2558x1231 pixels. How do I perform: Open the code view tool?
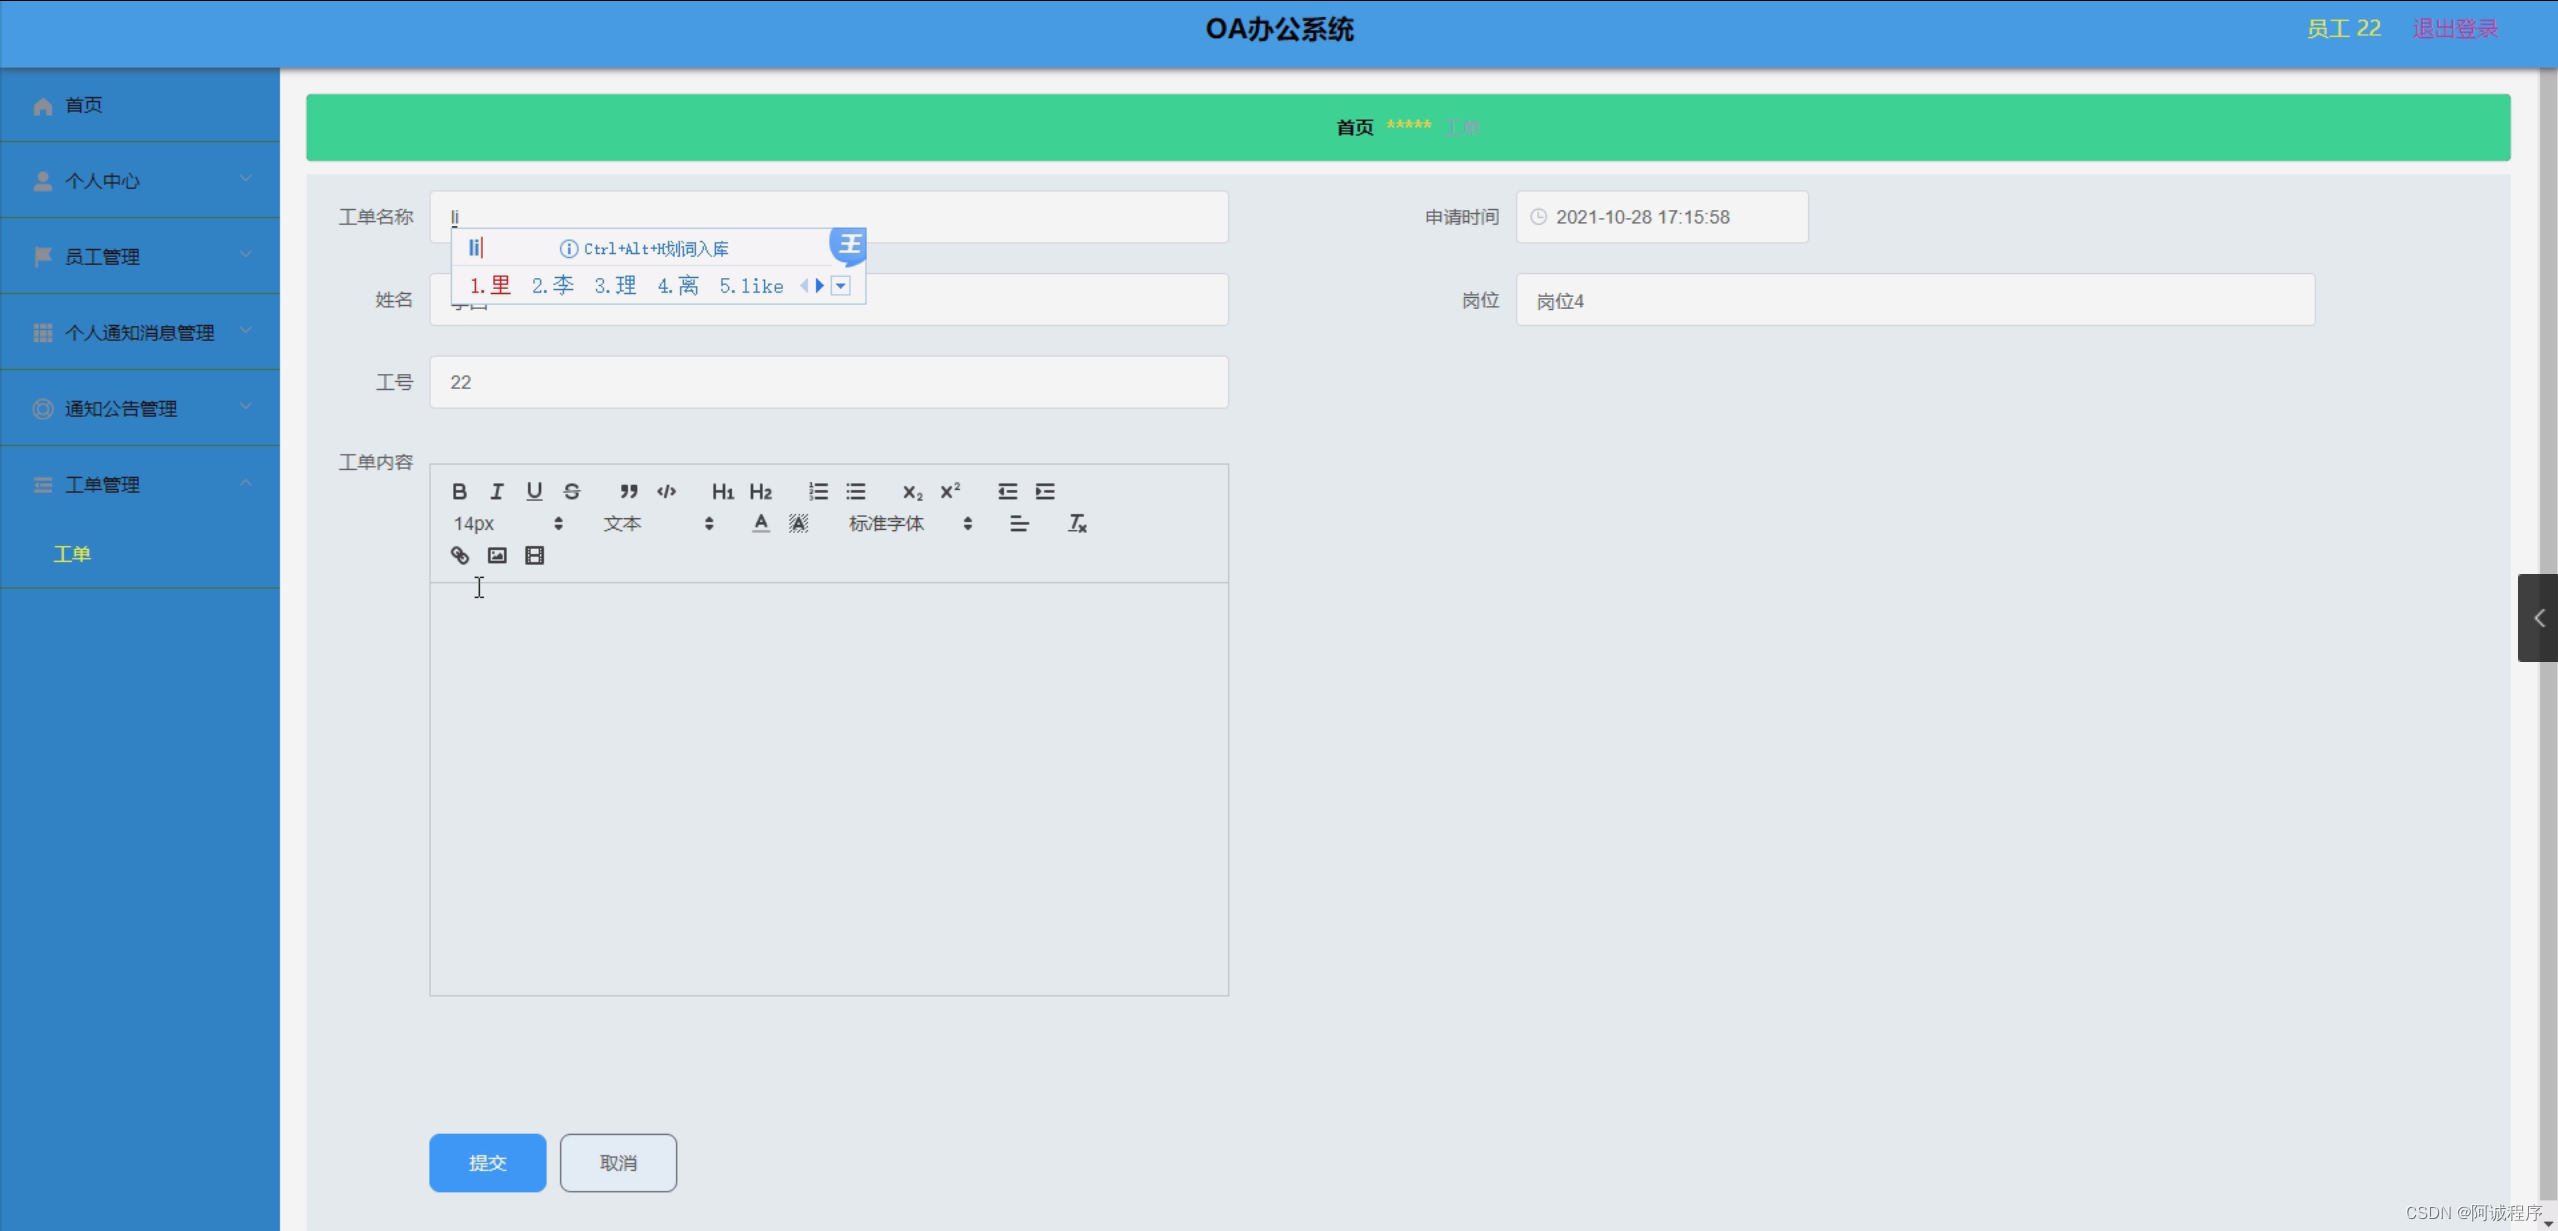[666, 491]
